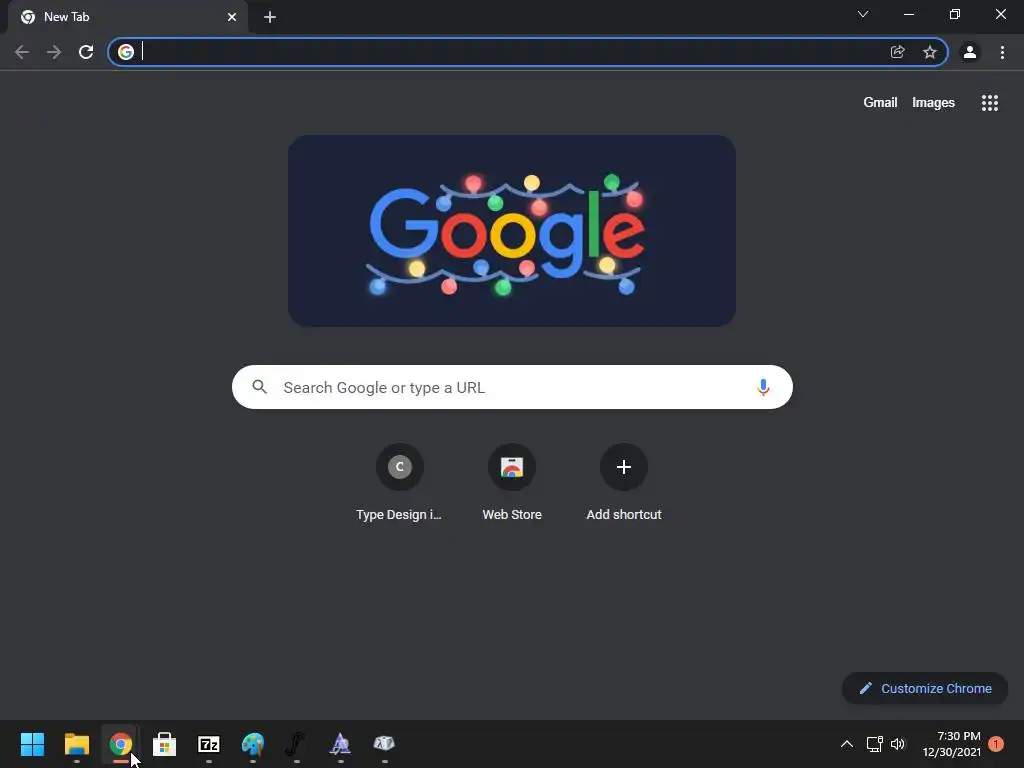Viewport: 1024px width, 768px height.
Task: Select the New Tab tab
Action: coord(127,17)
